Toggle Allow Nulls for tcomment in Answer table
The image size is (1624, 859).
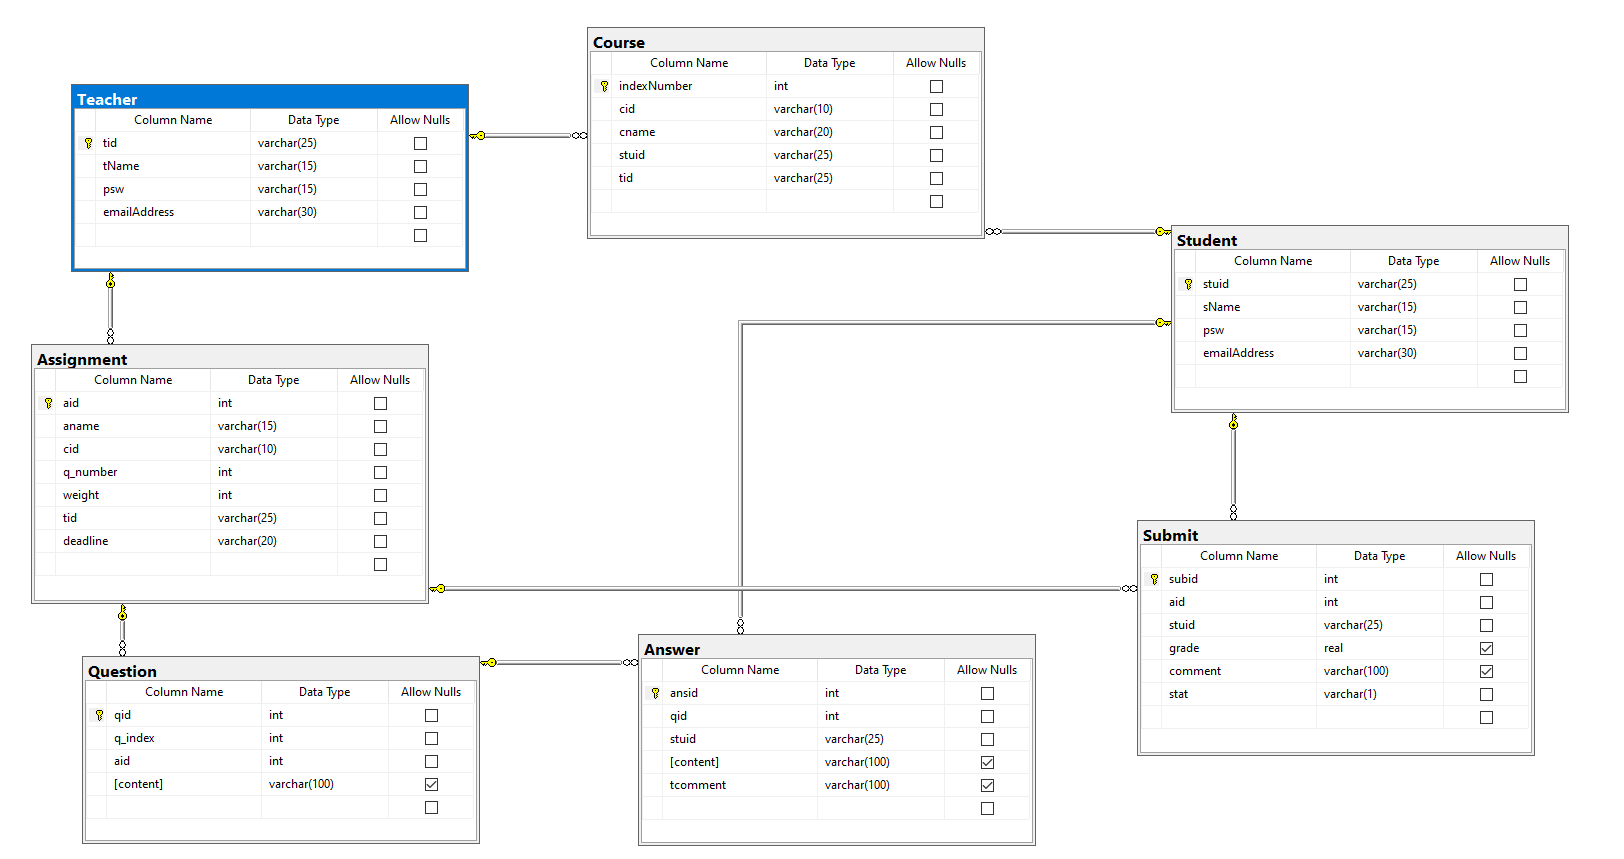(x=987, y=785)
